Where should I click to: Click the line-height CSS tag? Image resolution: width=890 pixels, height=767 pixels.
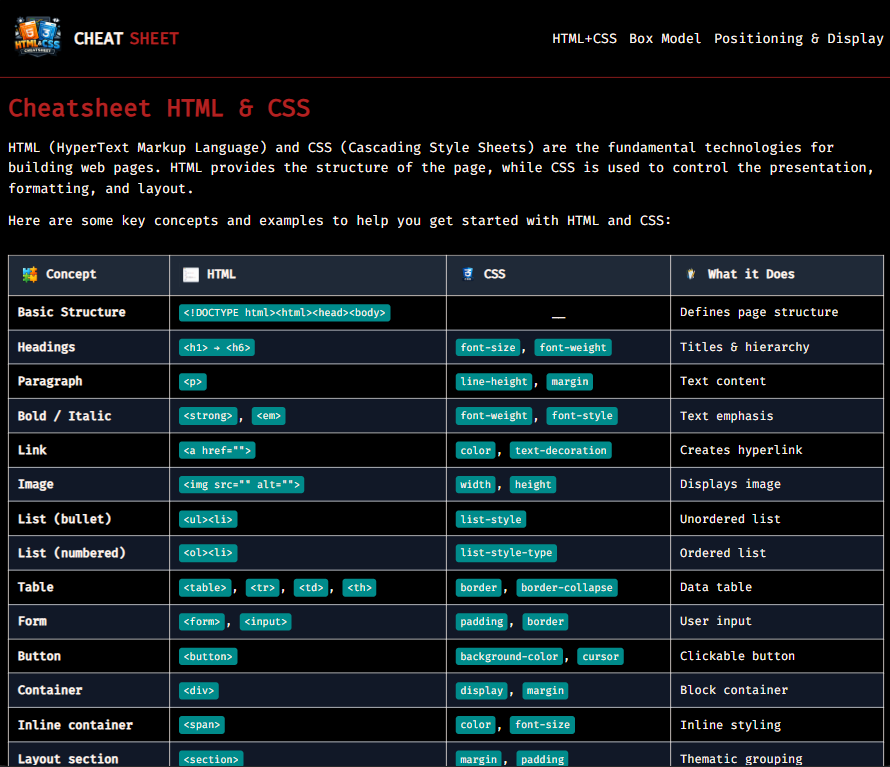tap(494, 382)
